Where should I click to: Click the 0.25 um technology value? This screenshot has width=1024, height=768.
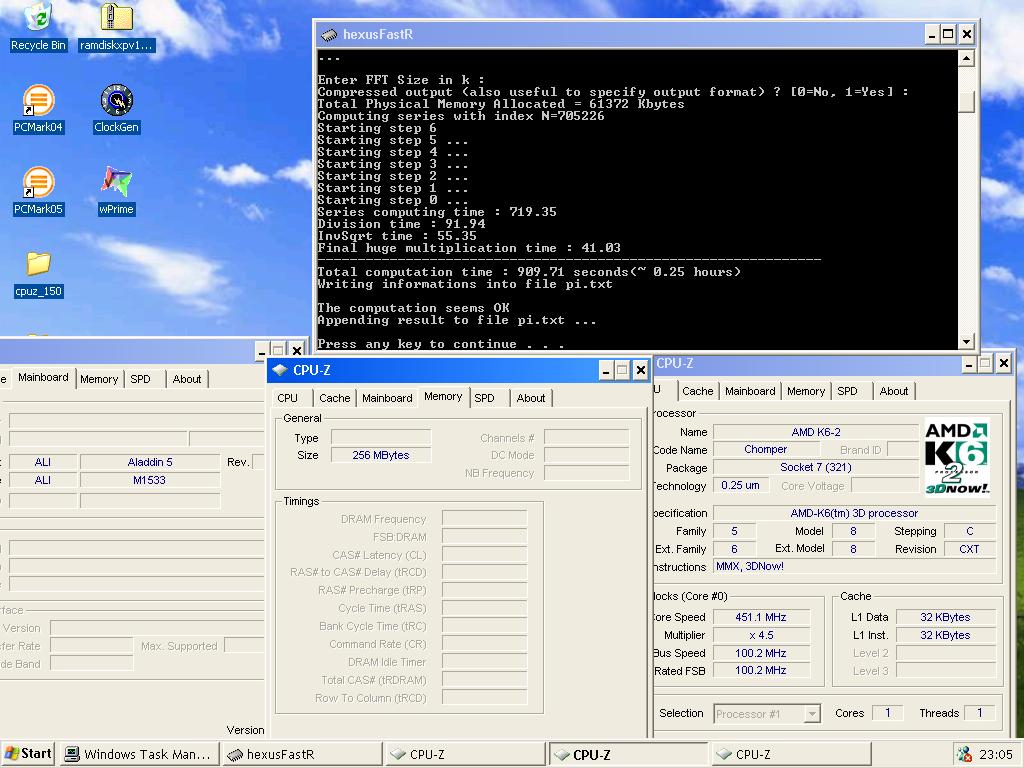tap(740, 485)
